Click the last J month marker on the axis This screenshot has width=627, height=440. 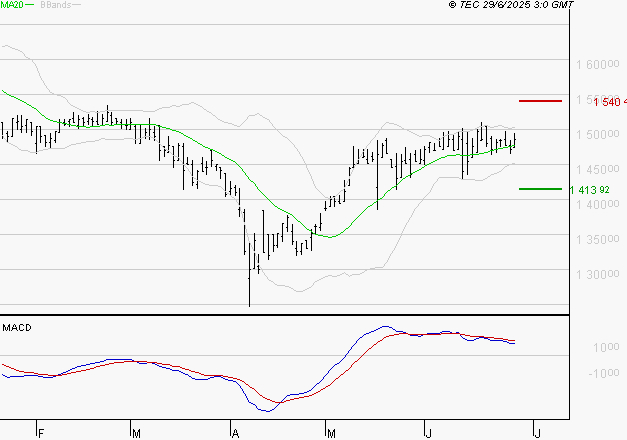click(537, 433)
